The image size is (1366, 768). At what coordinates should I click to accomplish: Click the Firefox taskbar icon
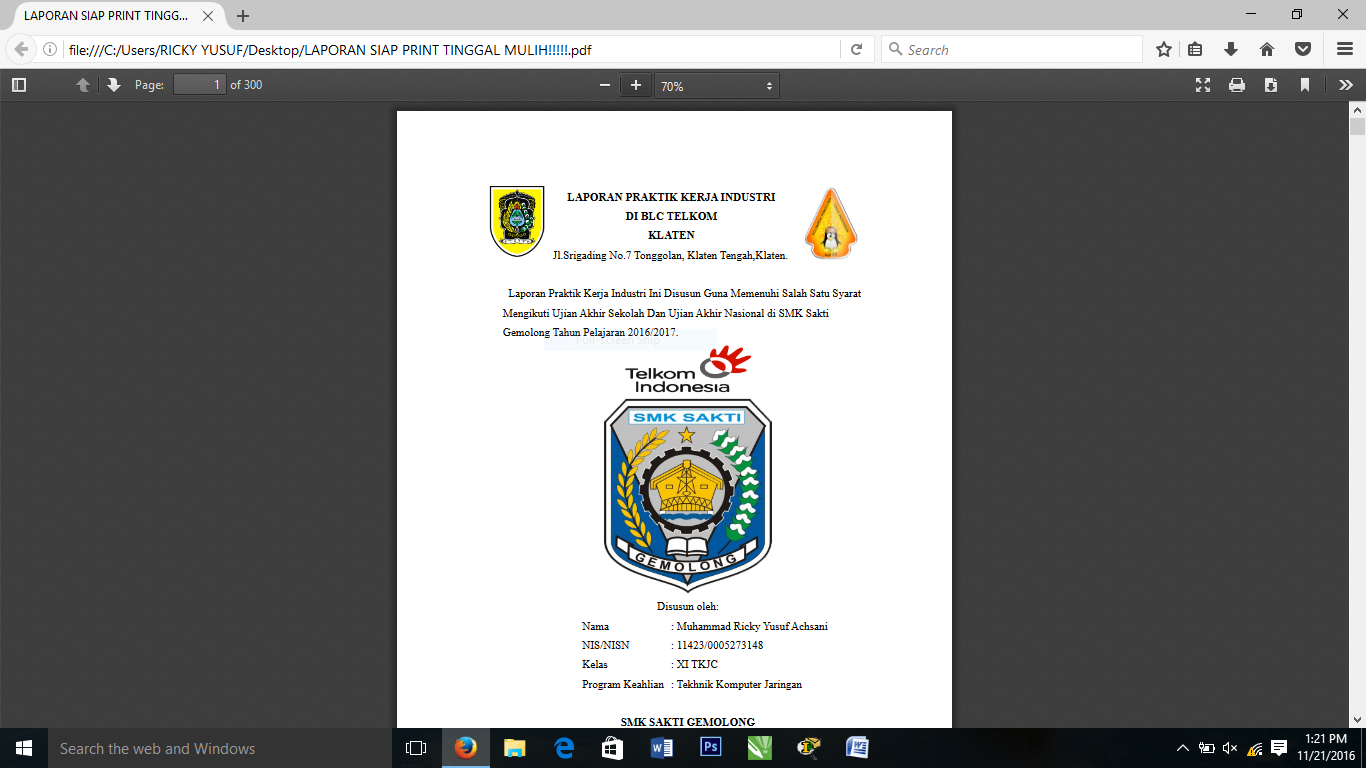(x=465, y=748)
